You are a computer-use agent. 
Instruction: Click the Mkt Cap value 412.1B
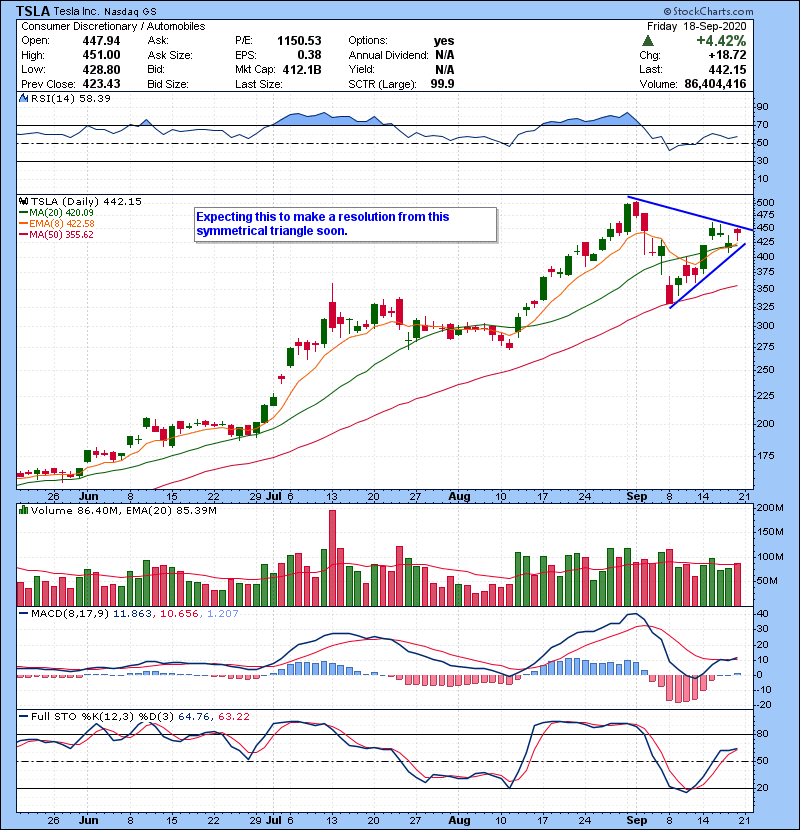(302, 69)
